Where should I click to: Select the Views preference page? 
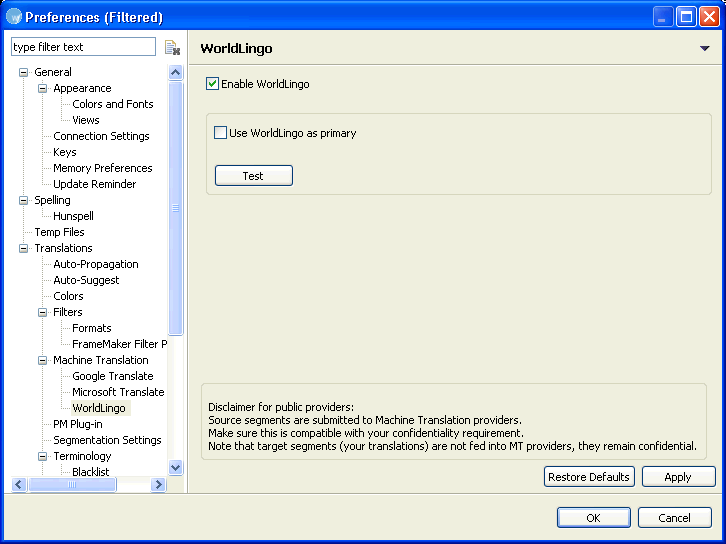[x=86, y=120]
